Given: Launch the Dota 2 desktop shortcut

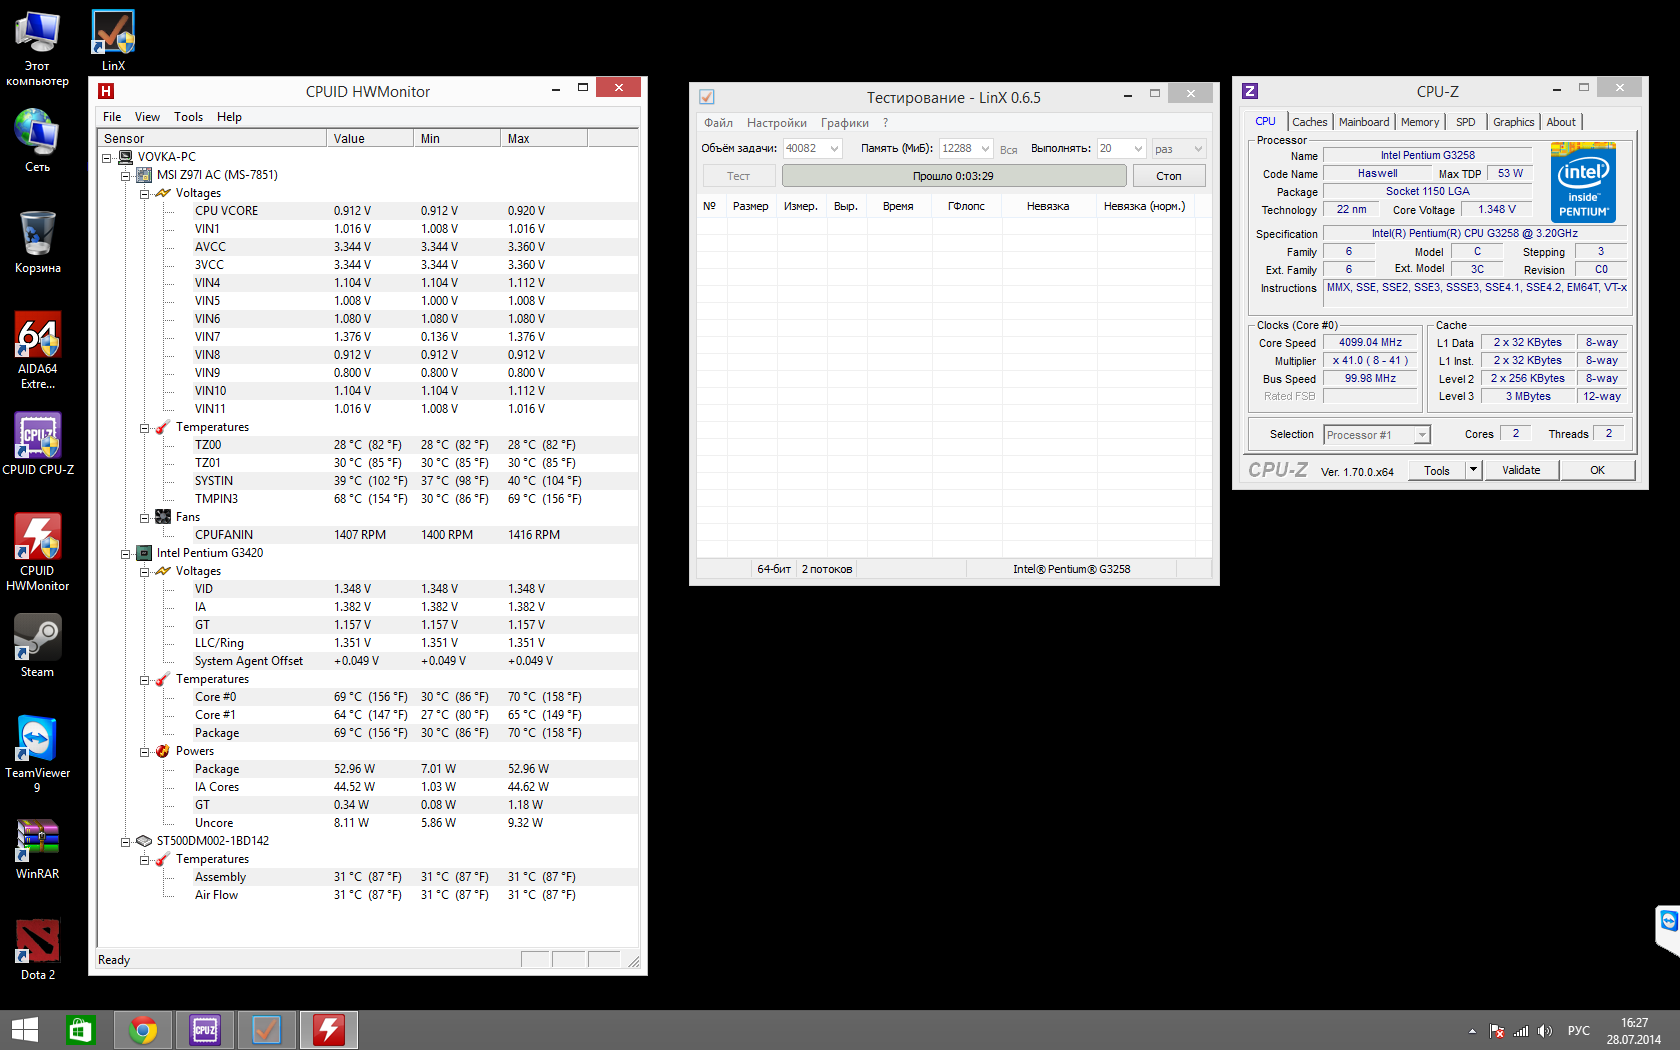Looking at the screenshot, I should point(37,949).
